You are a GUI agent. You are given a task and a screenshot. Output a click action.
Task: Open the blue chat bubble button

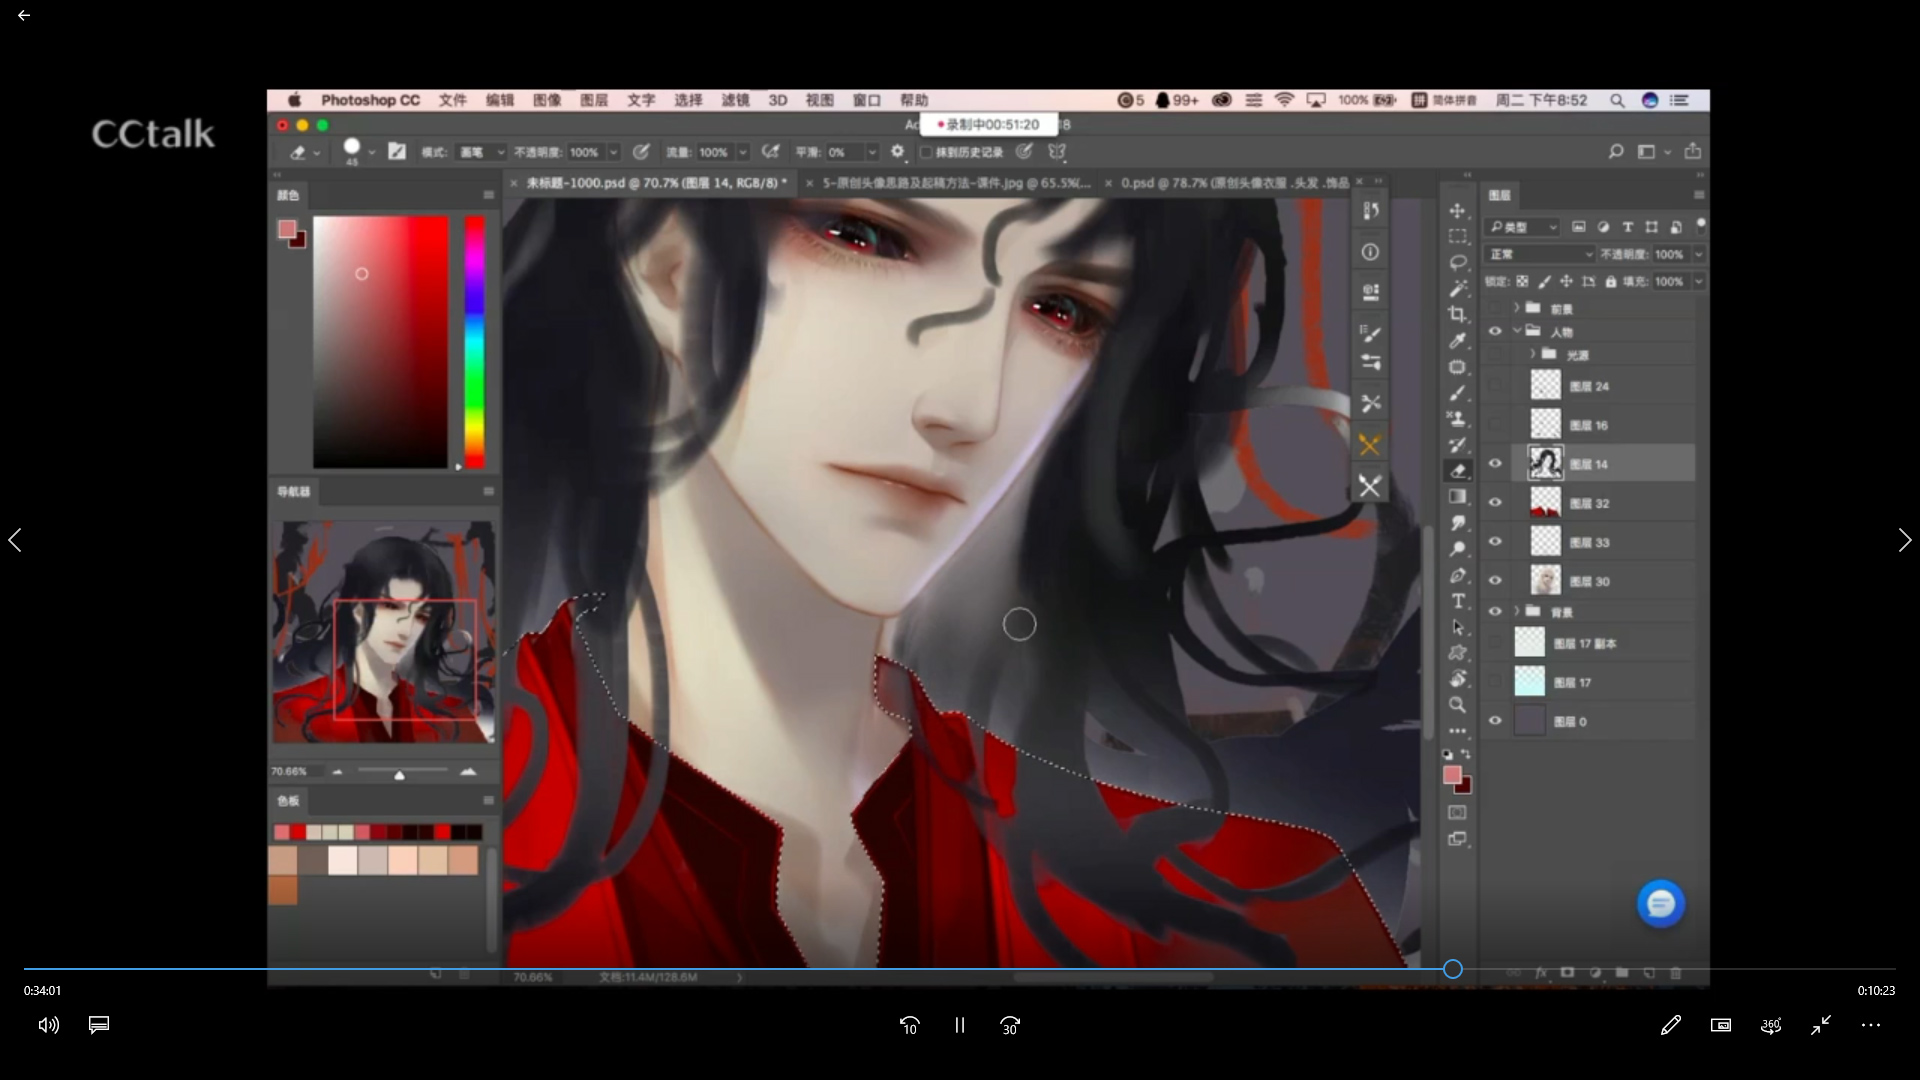[x=1661, y=904]
